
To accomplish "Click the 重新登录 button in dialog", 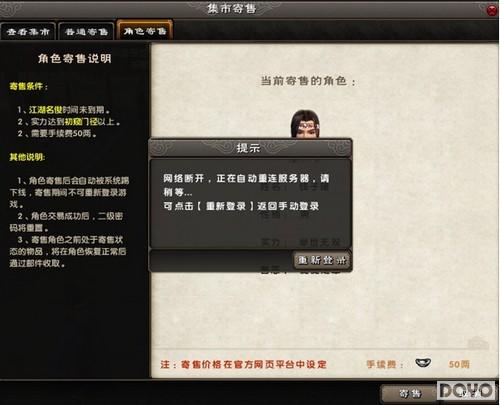I will coord(322,260).
